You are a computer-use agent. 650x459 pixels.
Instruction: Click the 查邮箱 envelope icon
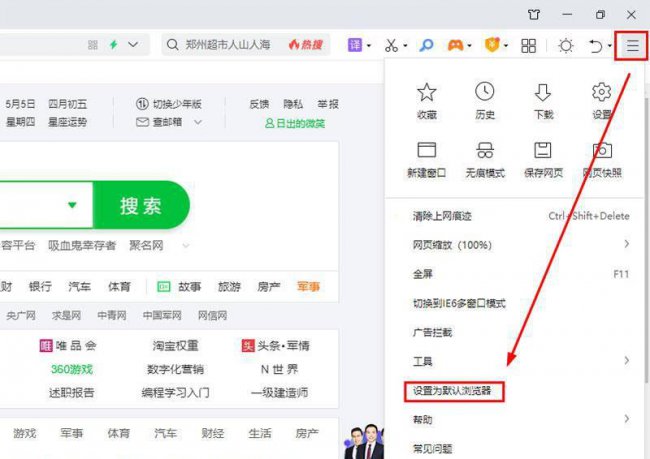pos(142,122)
